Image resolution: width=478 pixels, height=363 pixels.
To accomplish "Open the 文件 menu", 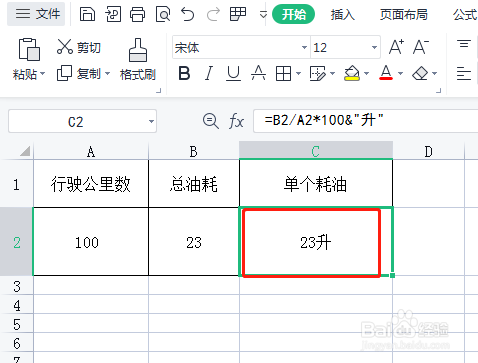I will point(37,14).
